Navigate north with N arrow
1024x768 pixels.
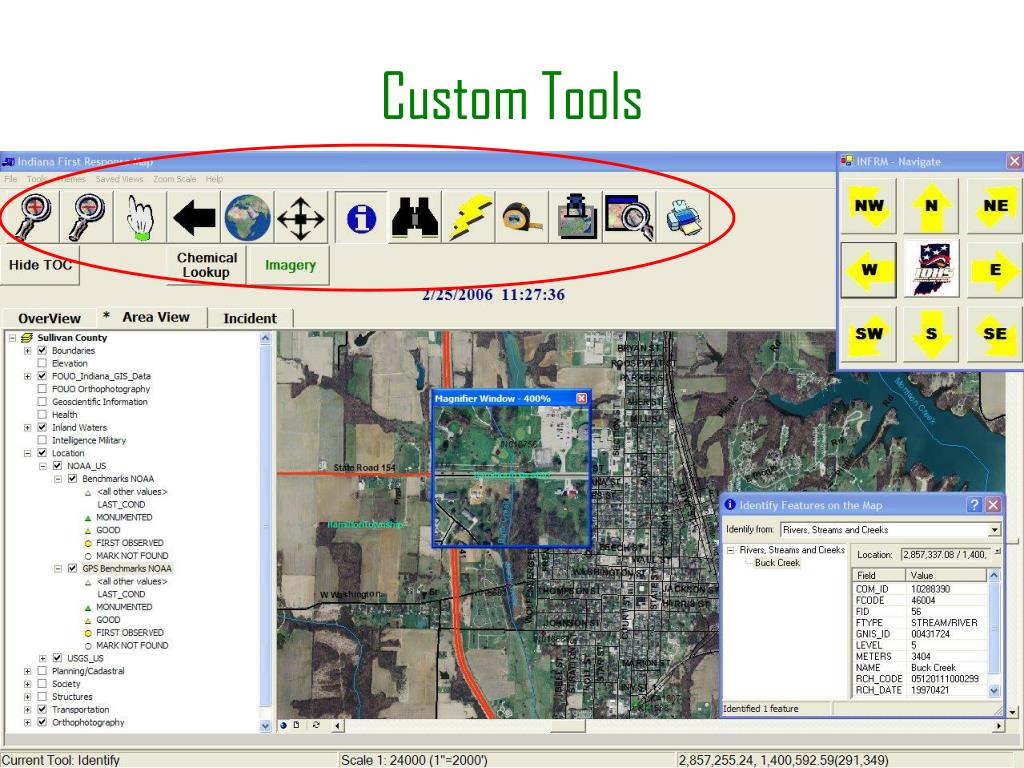(931, 206)
